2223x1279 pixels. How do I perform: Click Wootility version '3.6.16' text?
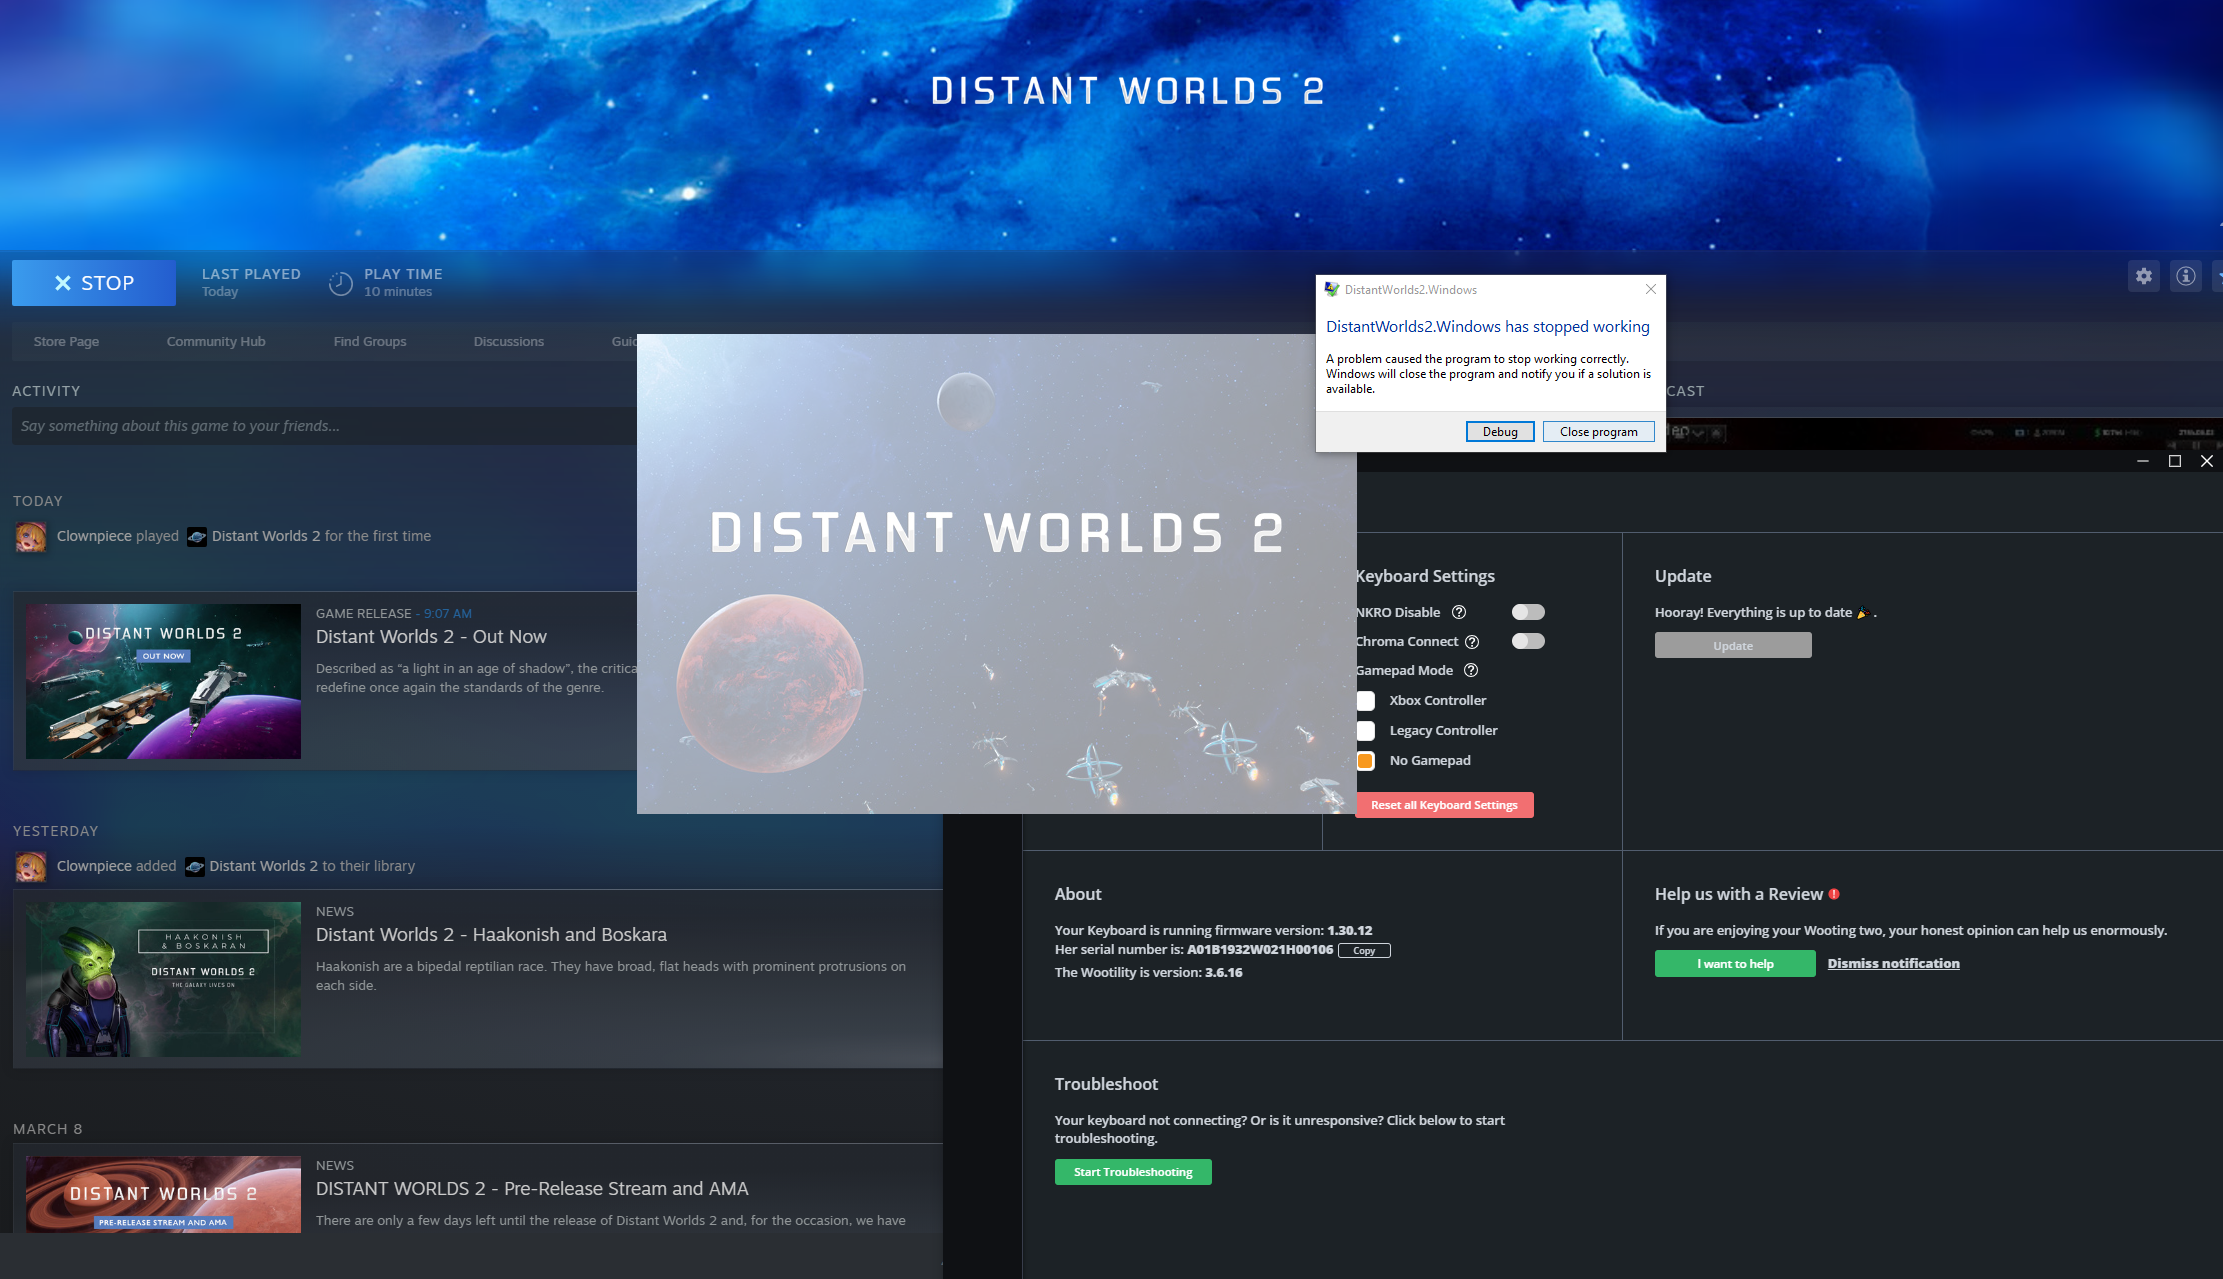click(x=1223, y=973)
